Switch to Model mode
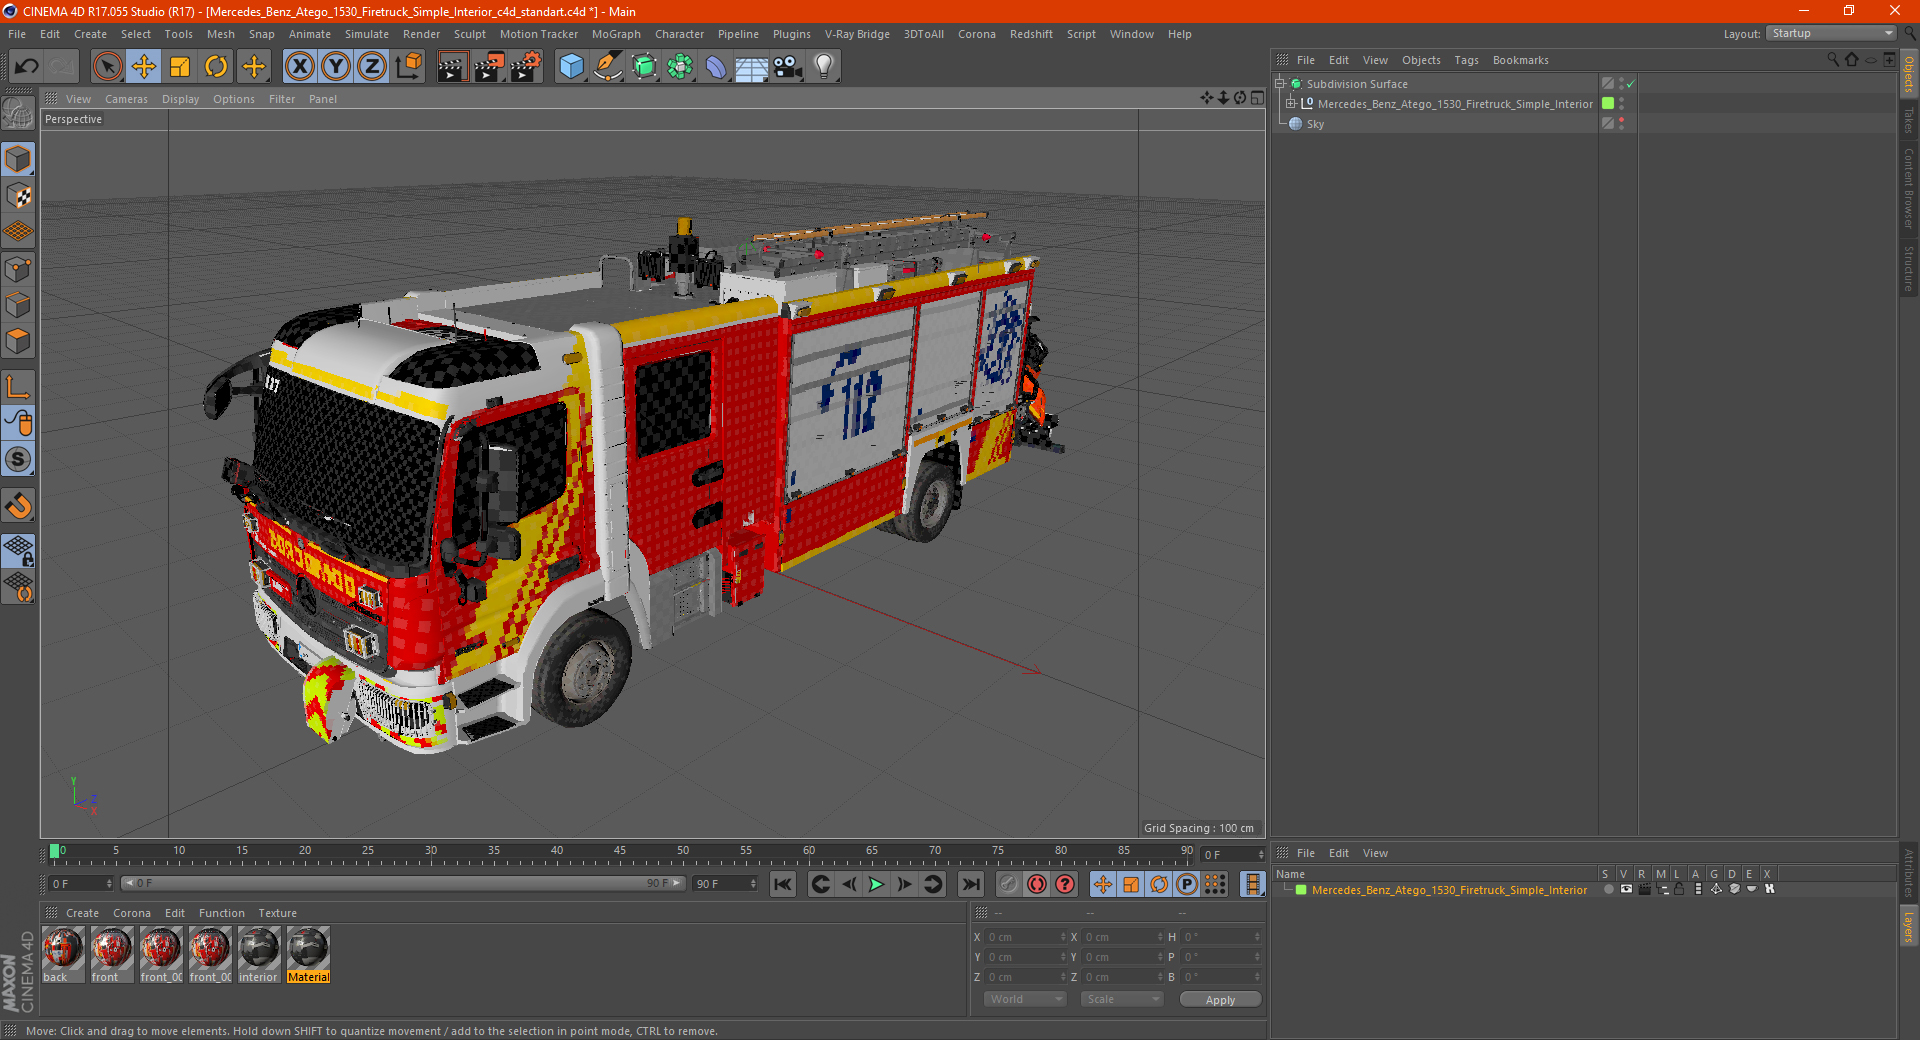The height and width of the screenshot is (1040, 1920). pyautogui.click(x=18, y=160)
